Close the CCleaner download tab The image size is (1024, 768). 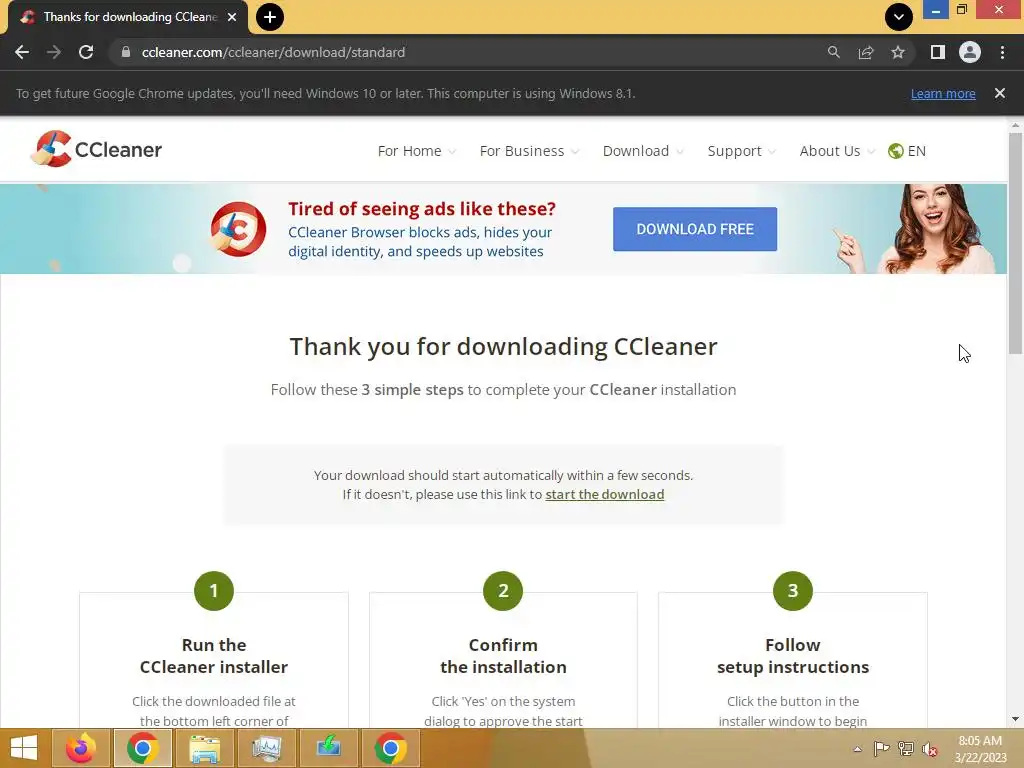[232, 17]
